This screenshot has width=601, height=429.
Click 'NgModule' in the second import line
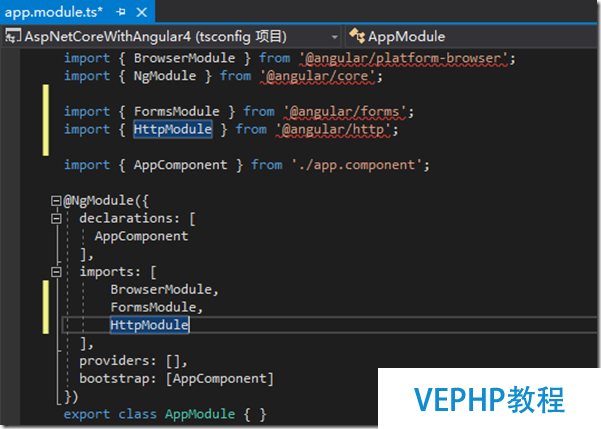point(164,76)
